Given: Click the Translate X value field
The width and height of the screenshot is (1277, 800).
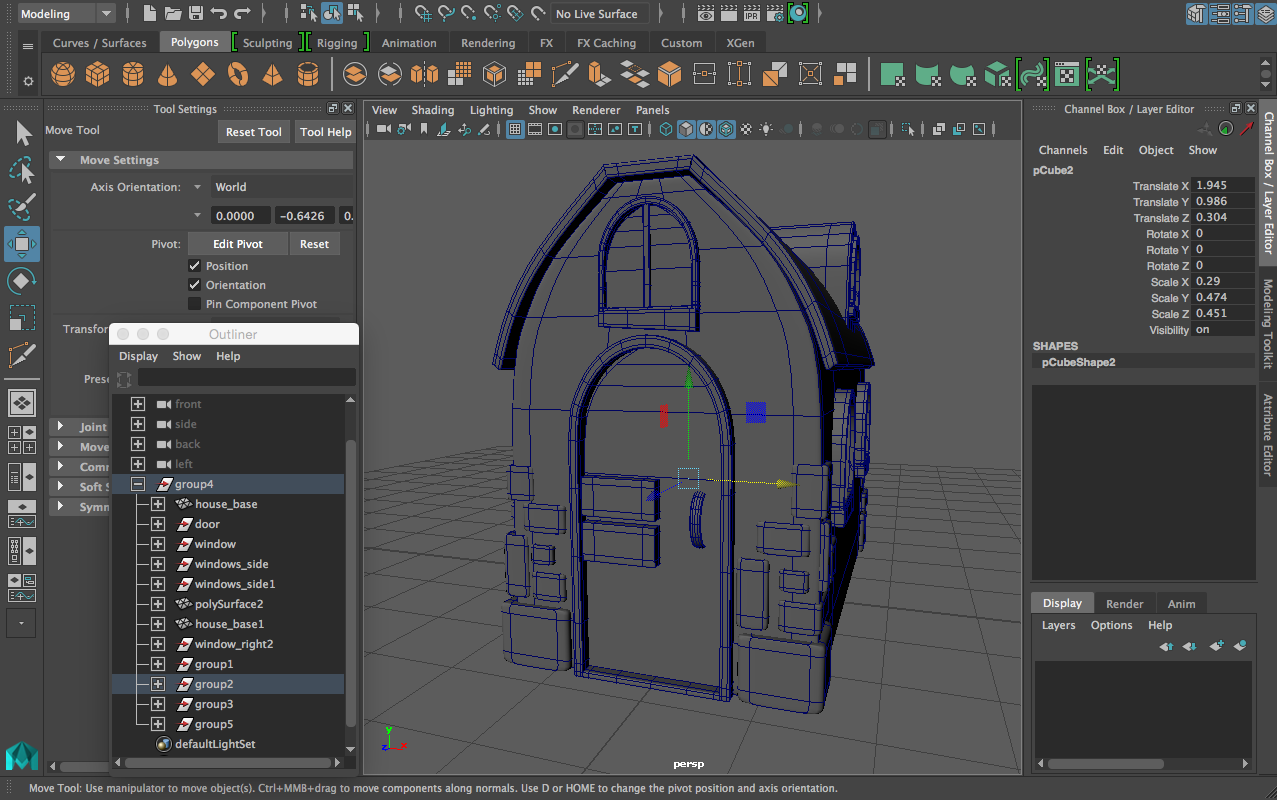Looking at the screenshot, I should click(1223, 186).
